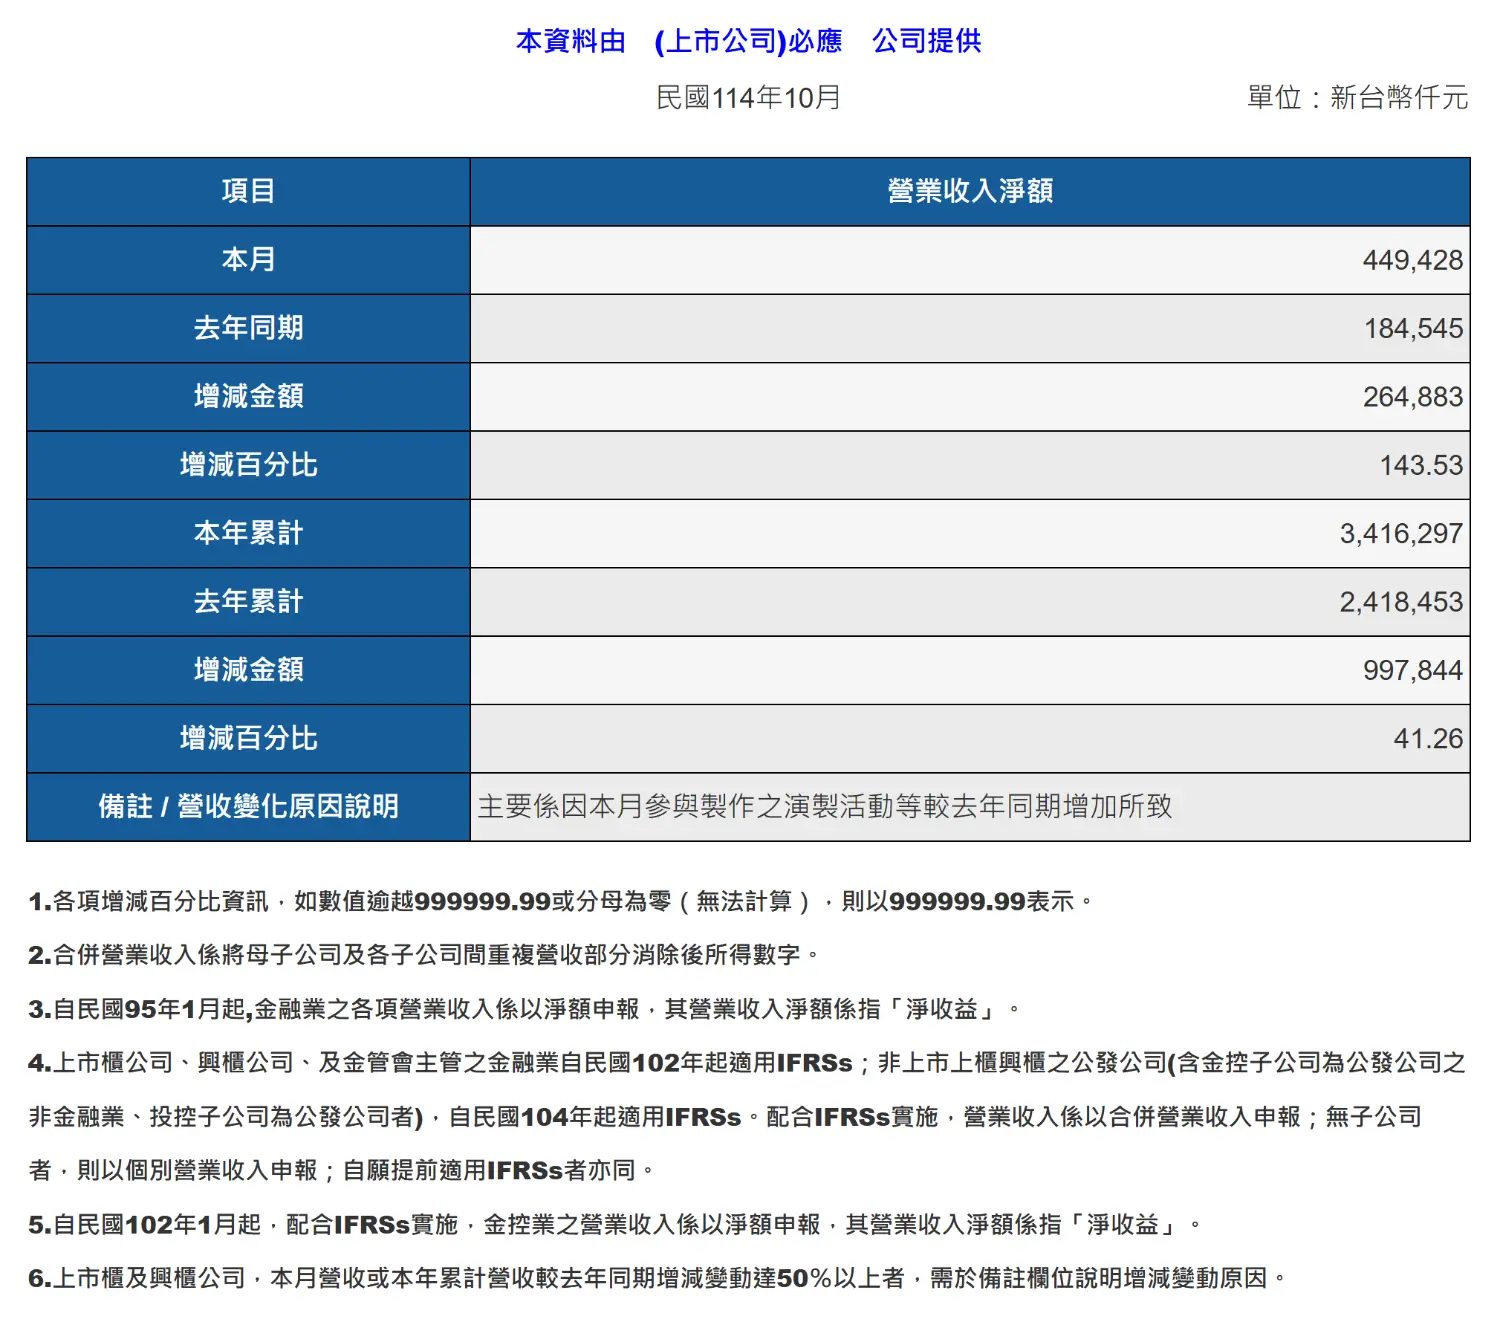Click the cumulative change amount 997,844
Viewport: 1500px width, 1322px height.
[x=1412, y=671]
